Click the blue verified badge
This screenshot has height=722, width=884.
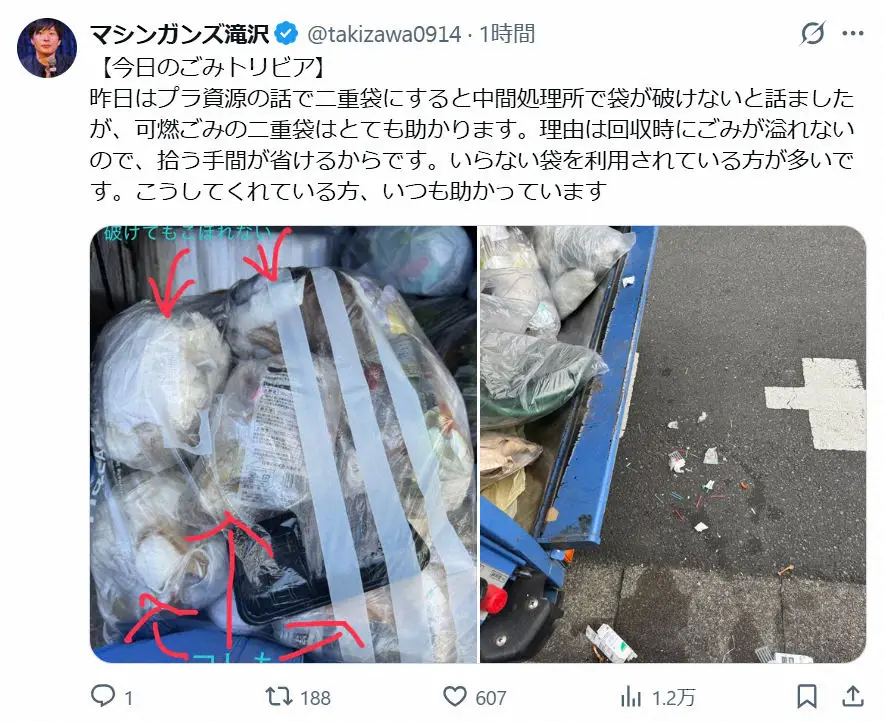point(286,34)
